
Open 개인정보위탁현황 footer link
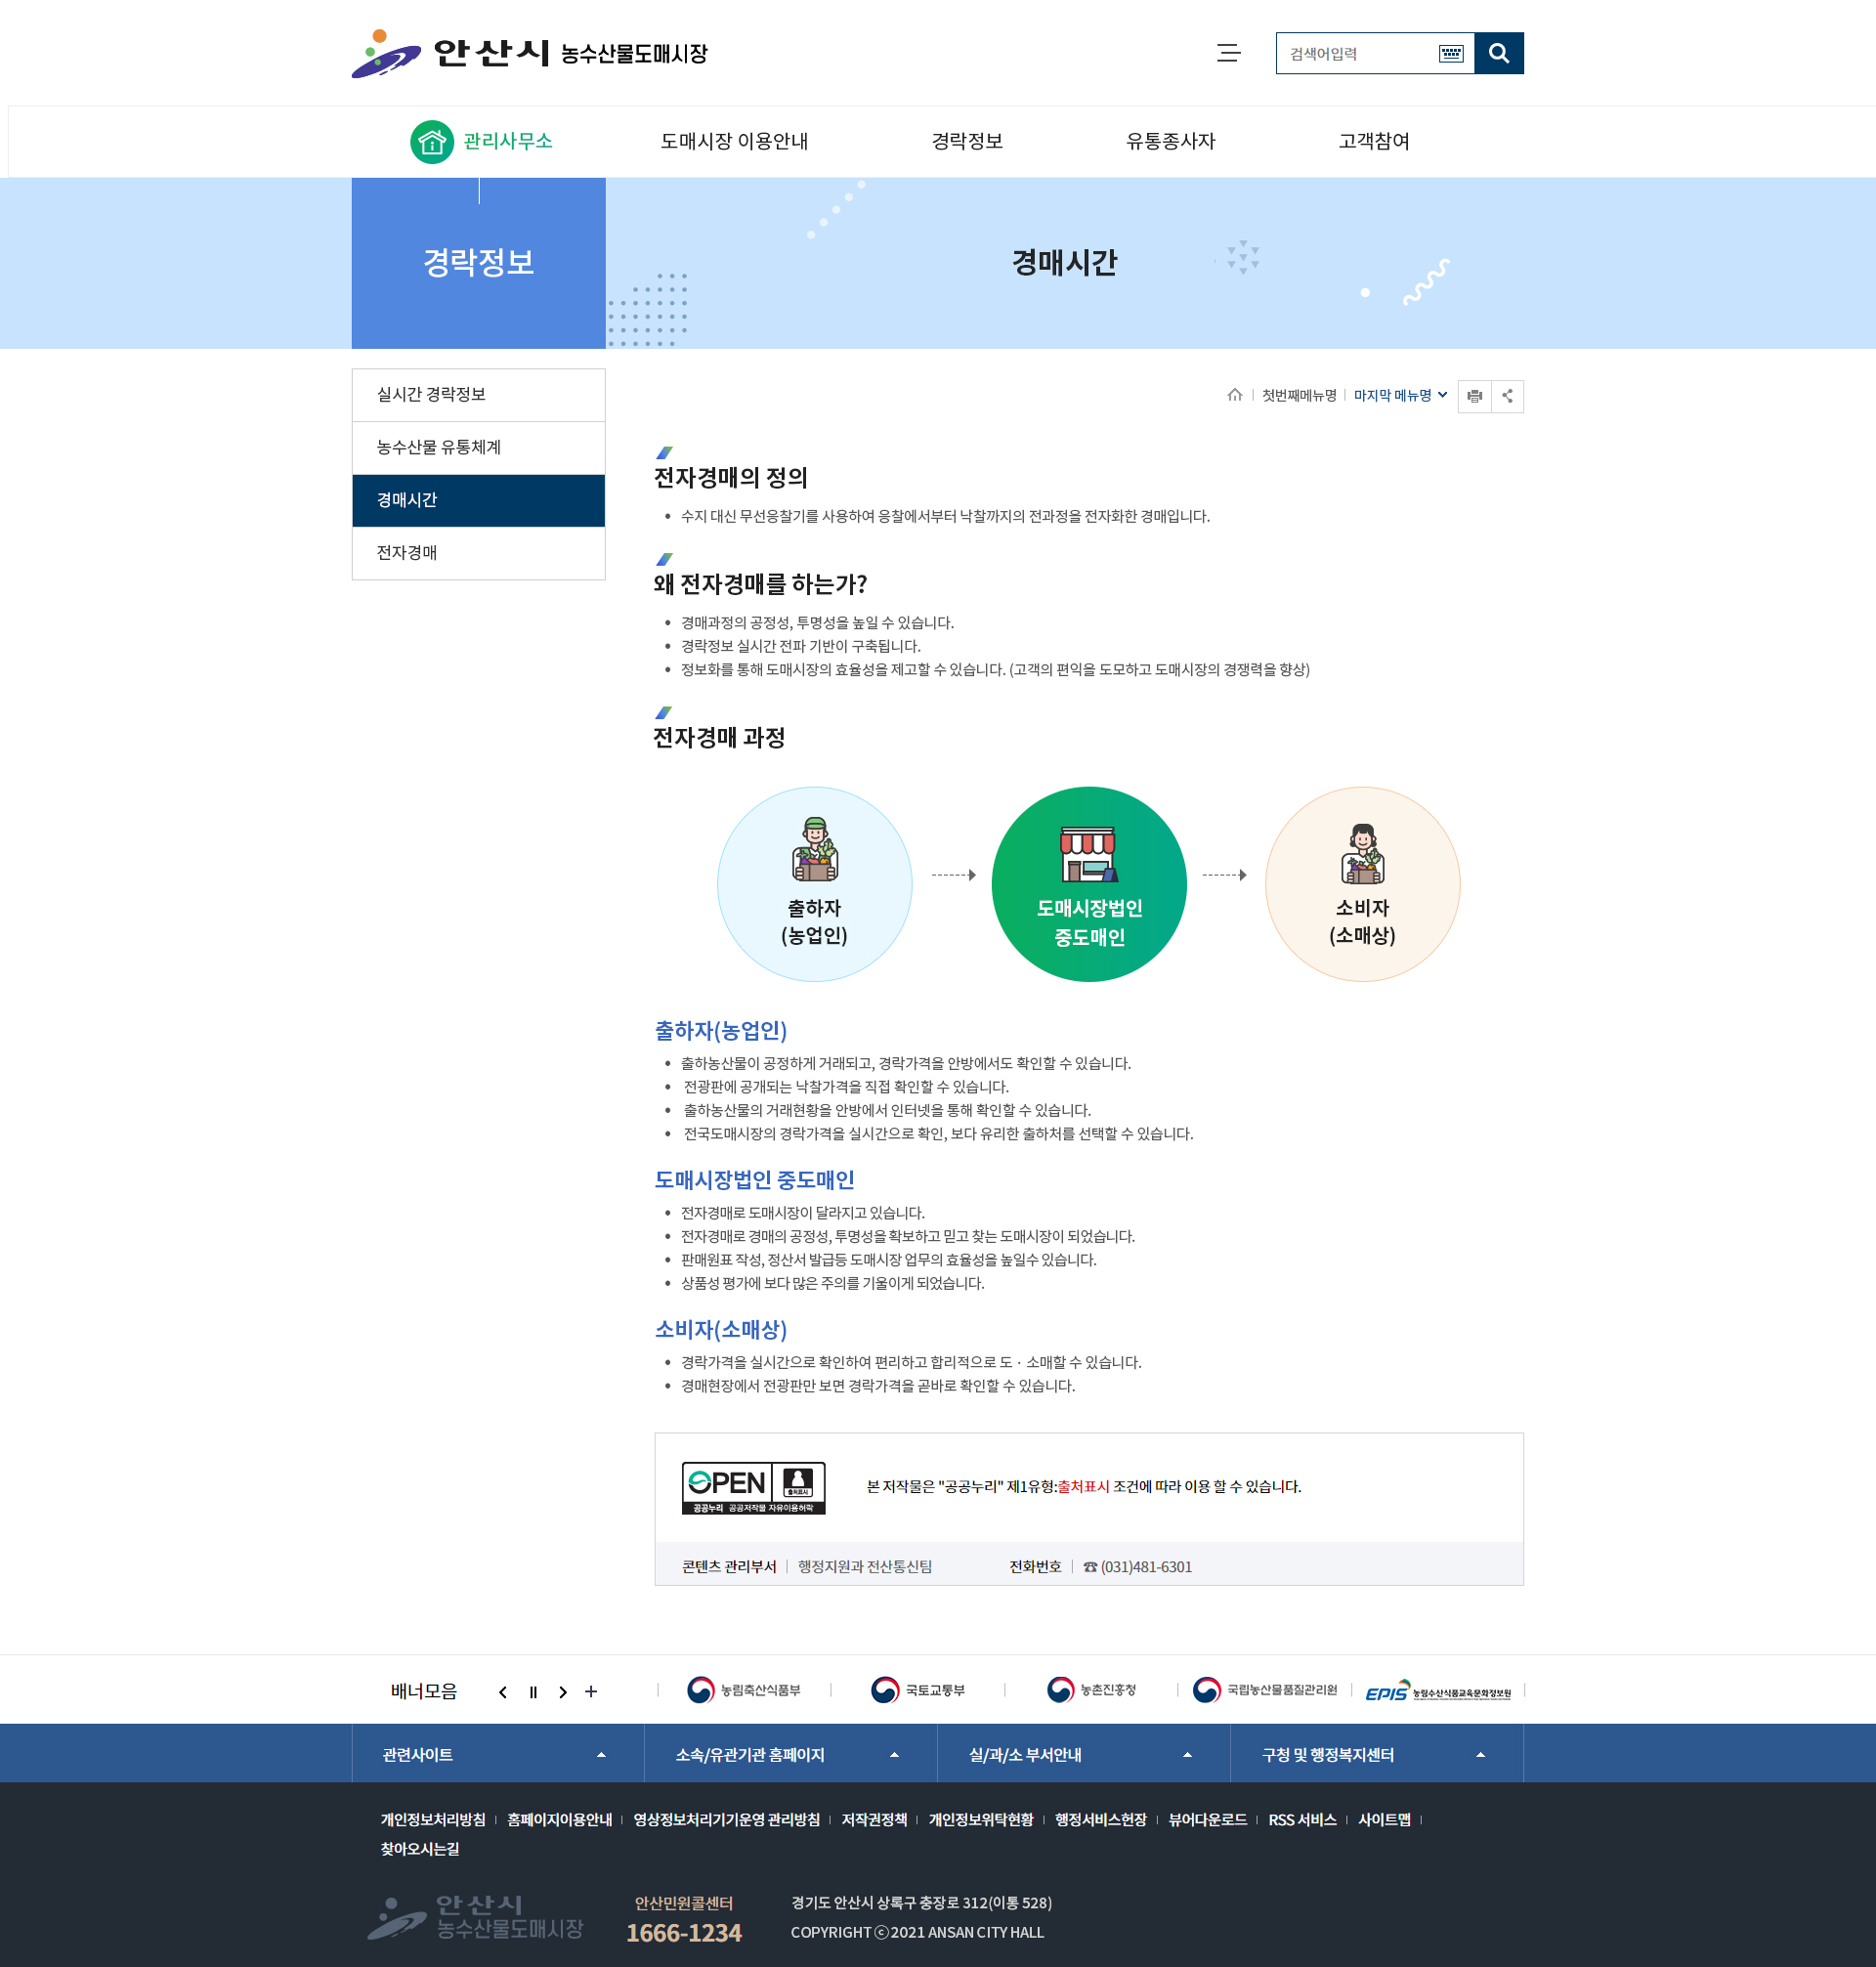click(x=981, y=1820)
